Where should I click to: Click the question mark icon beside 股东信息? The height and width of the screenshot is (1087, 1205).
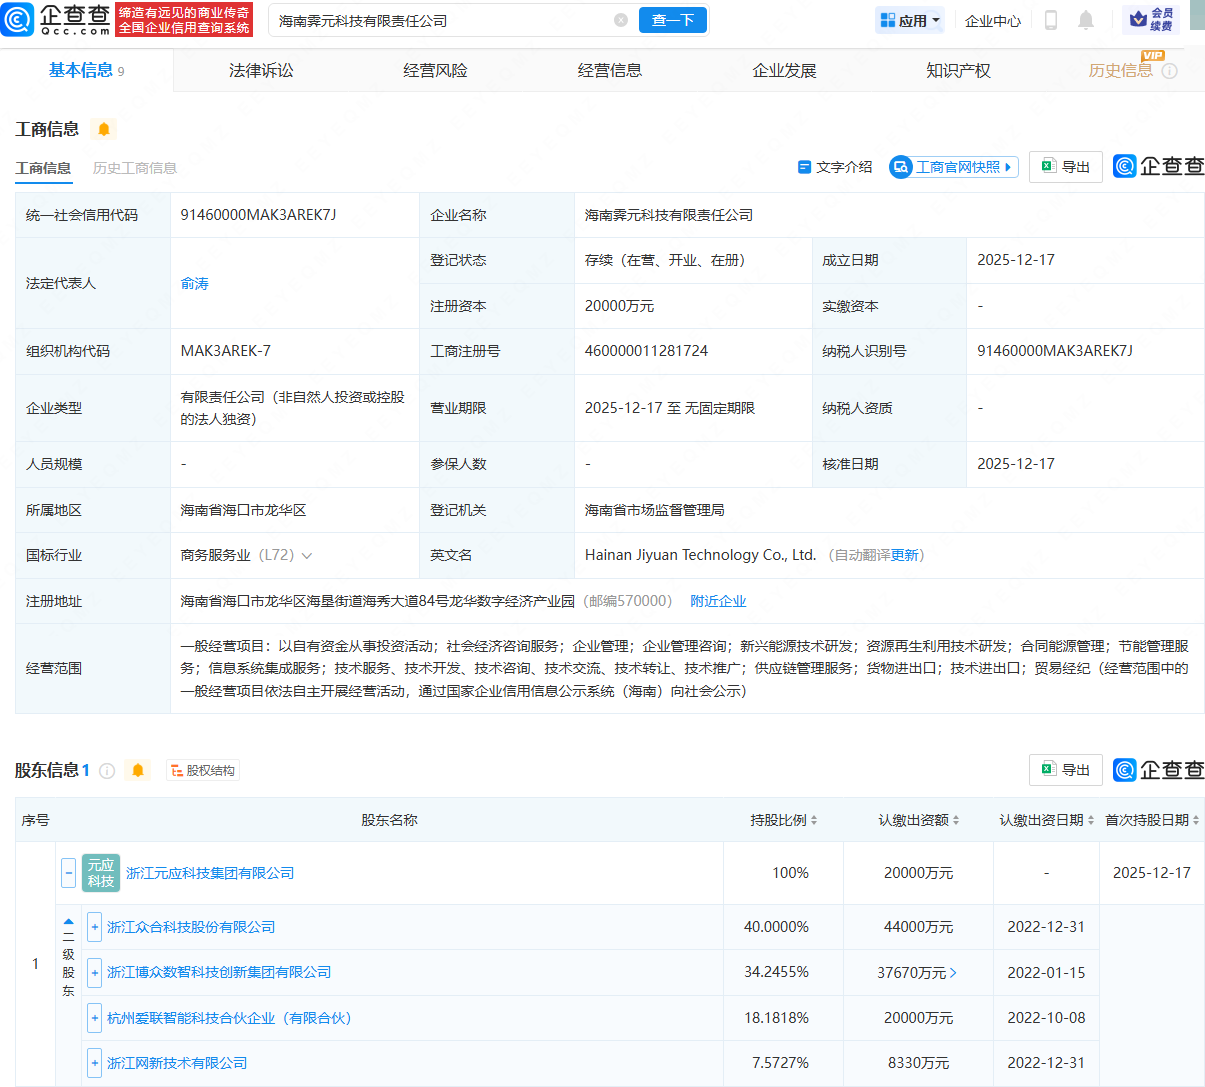[x=107, y=770]
